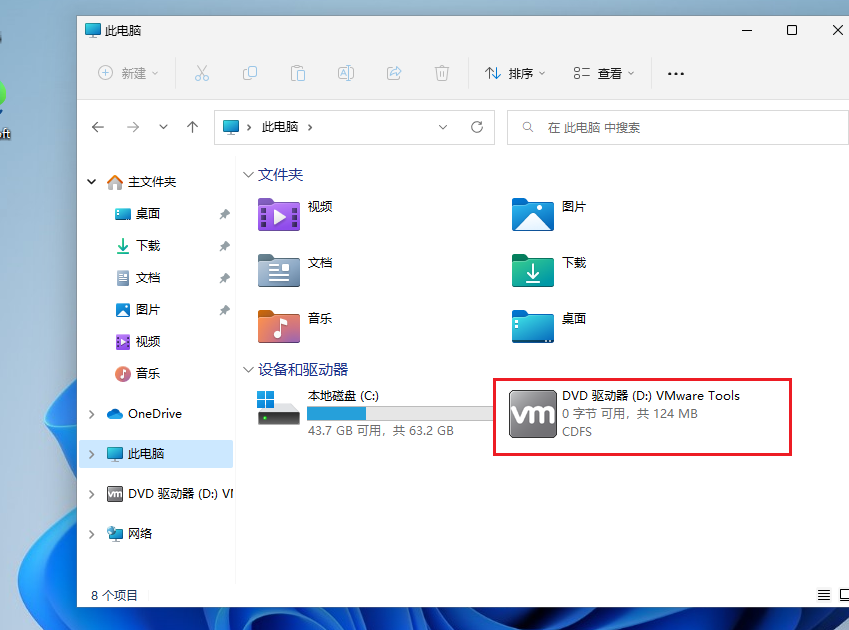Click the Cut scissors icon in toolbar
The width and height of the screenshot is (849, 630).
pyautogui.click(x=202, y=73)
